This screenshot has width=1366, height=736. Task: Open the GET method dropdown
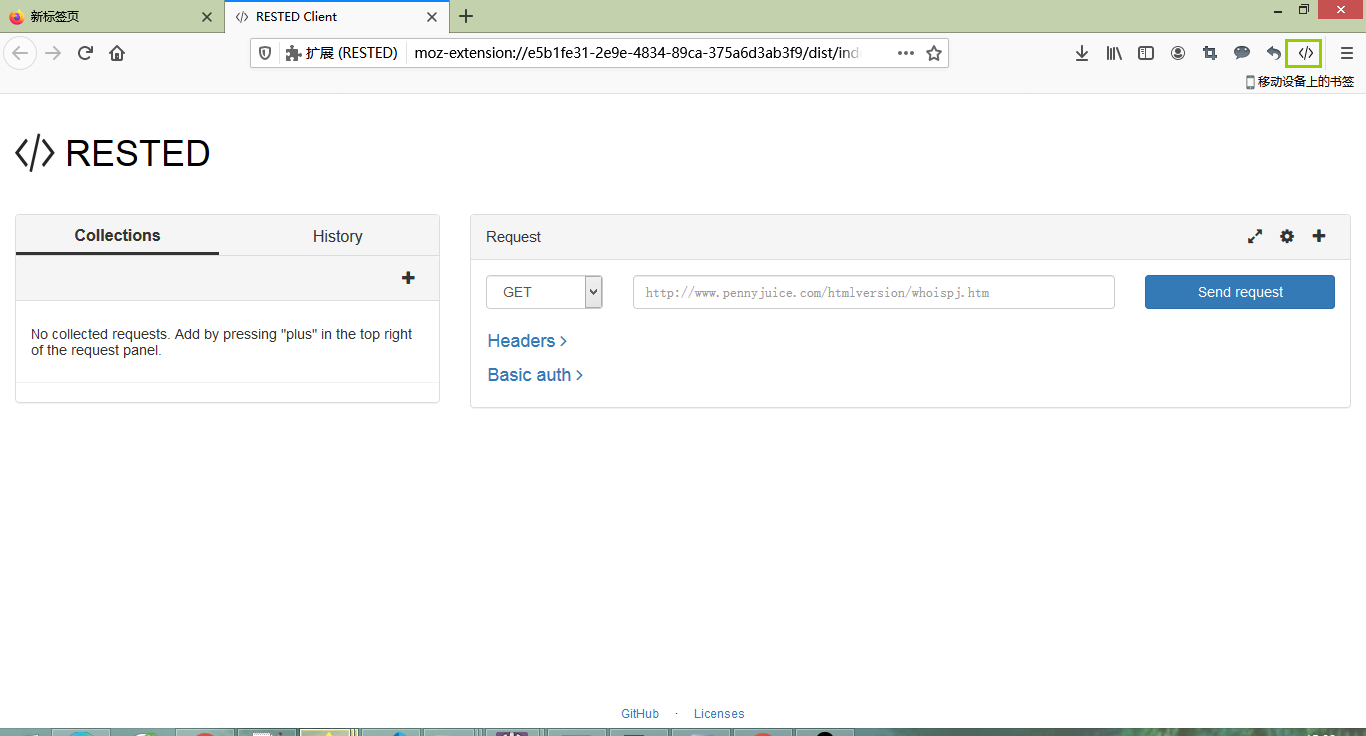544,292
